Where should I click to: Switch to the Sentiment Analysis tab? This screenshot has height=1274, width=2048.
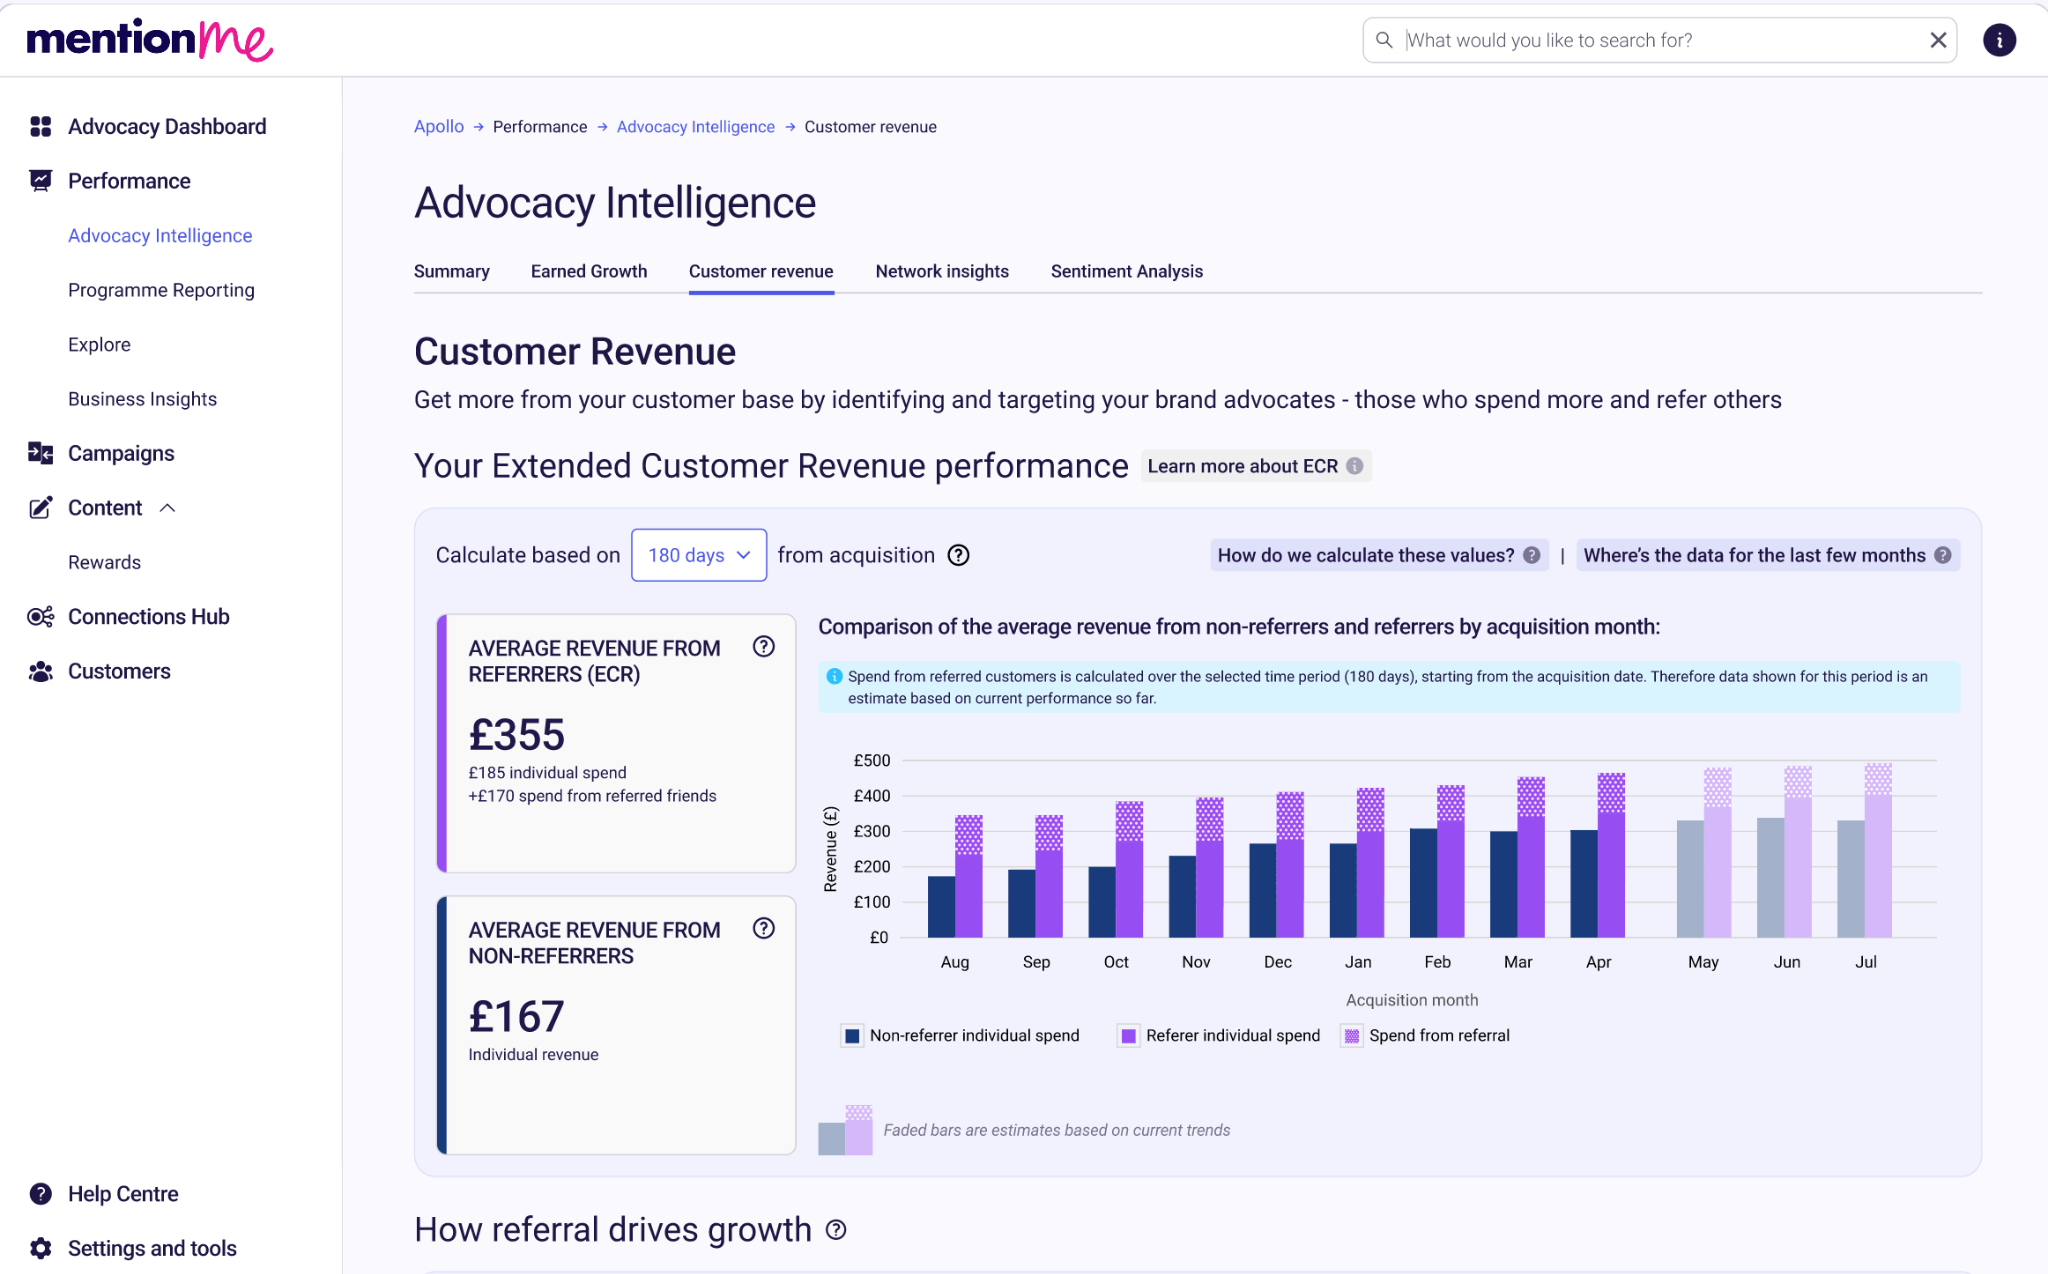pos(1127,271)
